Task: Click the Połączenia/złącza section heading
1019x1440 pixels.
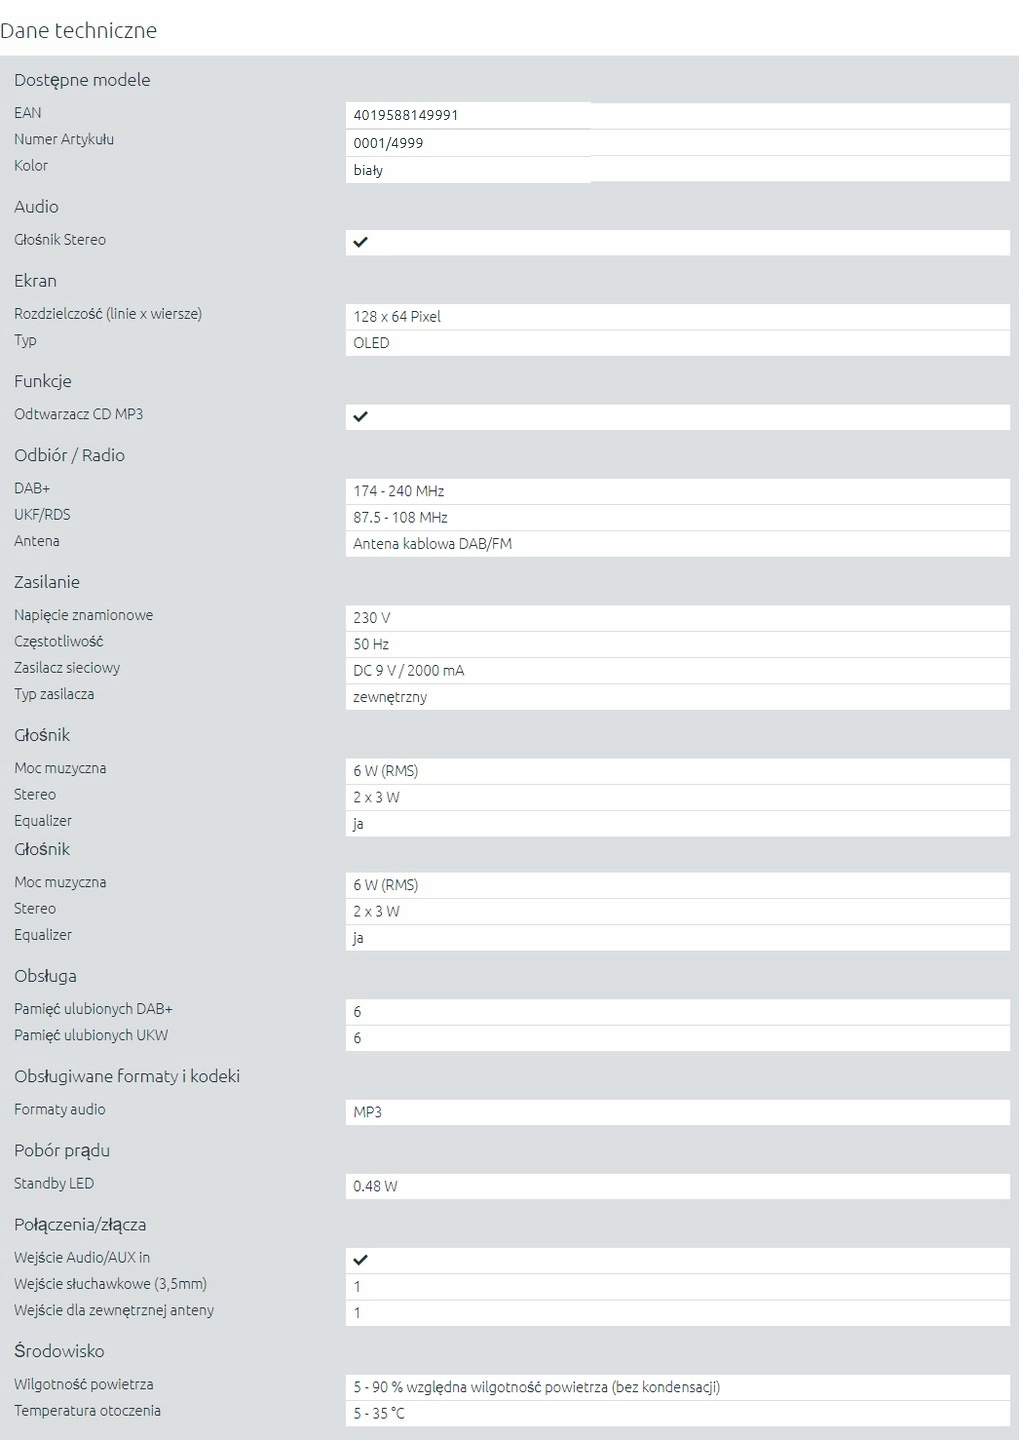Action: (x=80, y=1224)
